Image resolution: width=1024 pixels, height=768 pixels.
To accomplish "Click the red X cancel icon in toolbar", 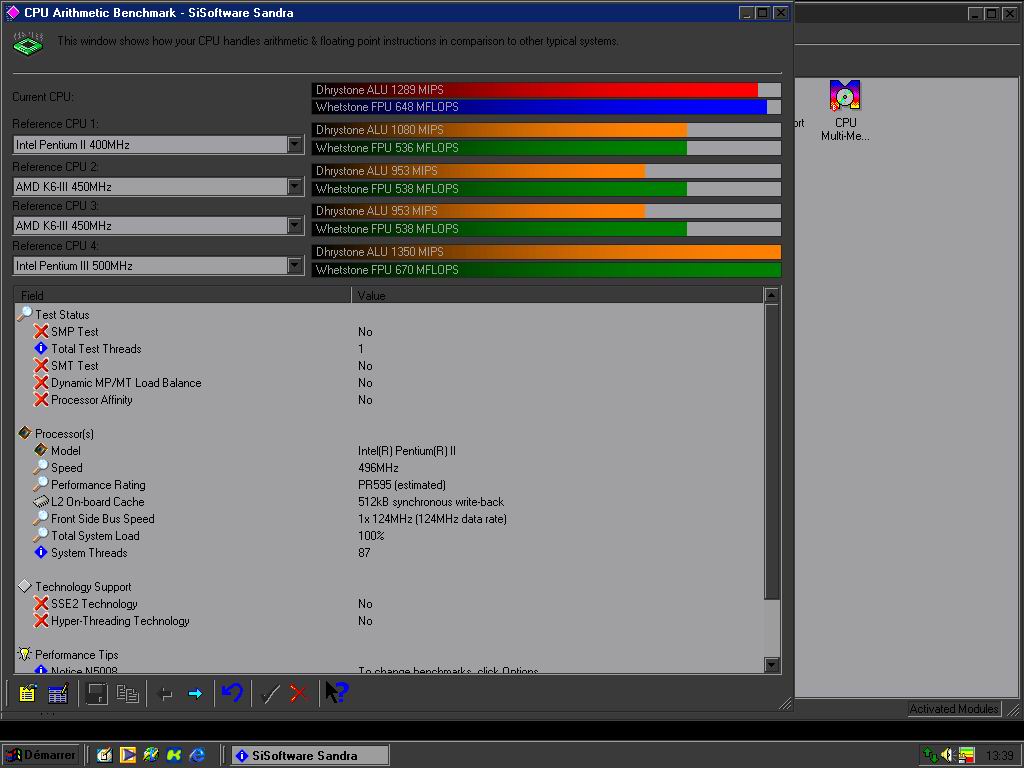I will click(x=298, y=693).
